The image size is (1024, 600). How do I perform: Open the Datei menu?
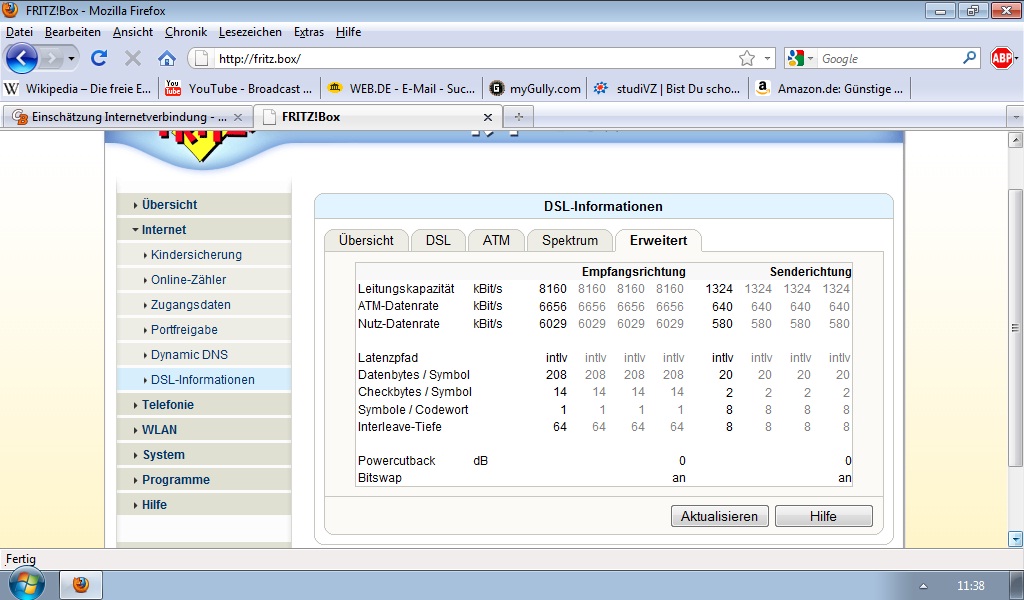tap(20, 32)
